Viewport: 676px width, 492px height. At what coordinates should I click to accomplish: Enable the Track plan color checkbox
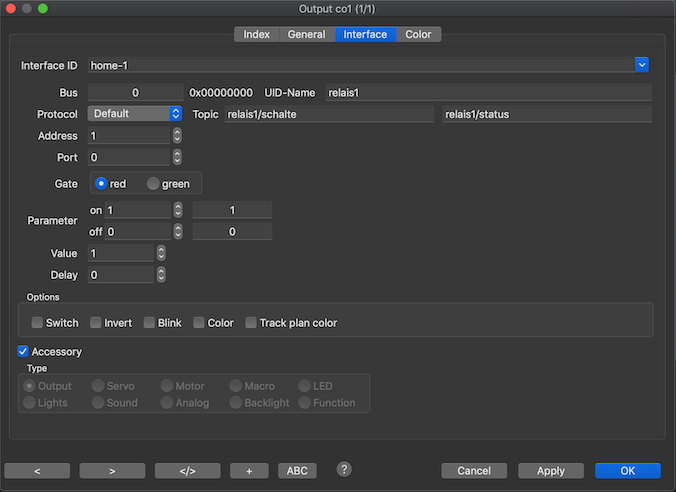click(251, 323)
